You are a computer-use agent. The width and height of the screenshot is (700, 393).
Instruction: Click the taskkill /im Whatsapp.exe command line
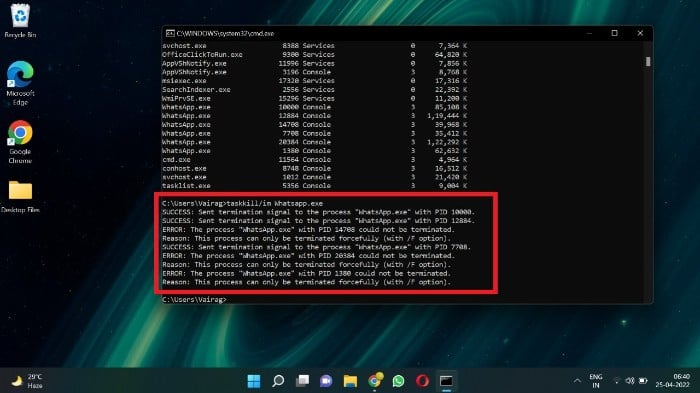tap(242, 203)
